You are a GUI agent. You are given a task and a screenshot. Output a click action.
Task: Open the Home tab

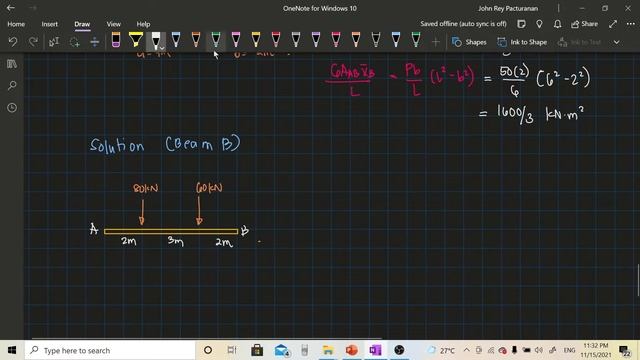(16, 24)
